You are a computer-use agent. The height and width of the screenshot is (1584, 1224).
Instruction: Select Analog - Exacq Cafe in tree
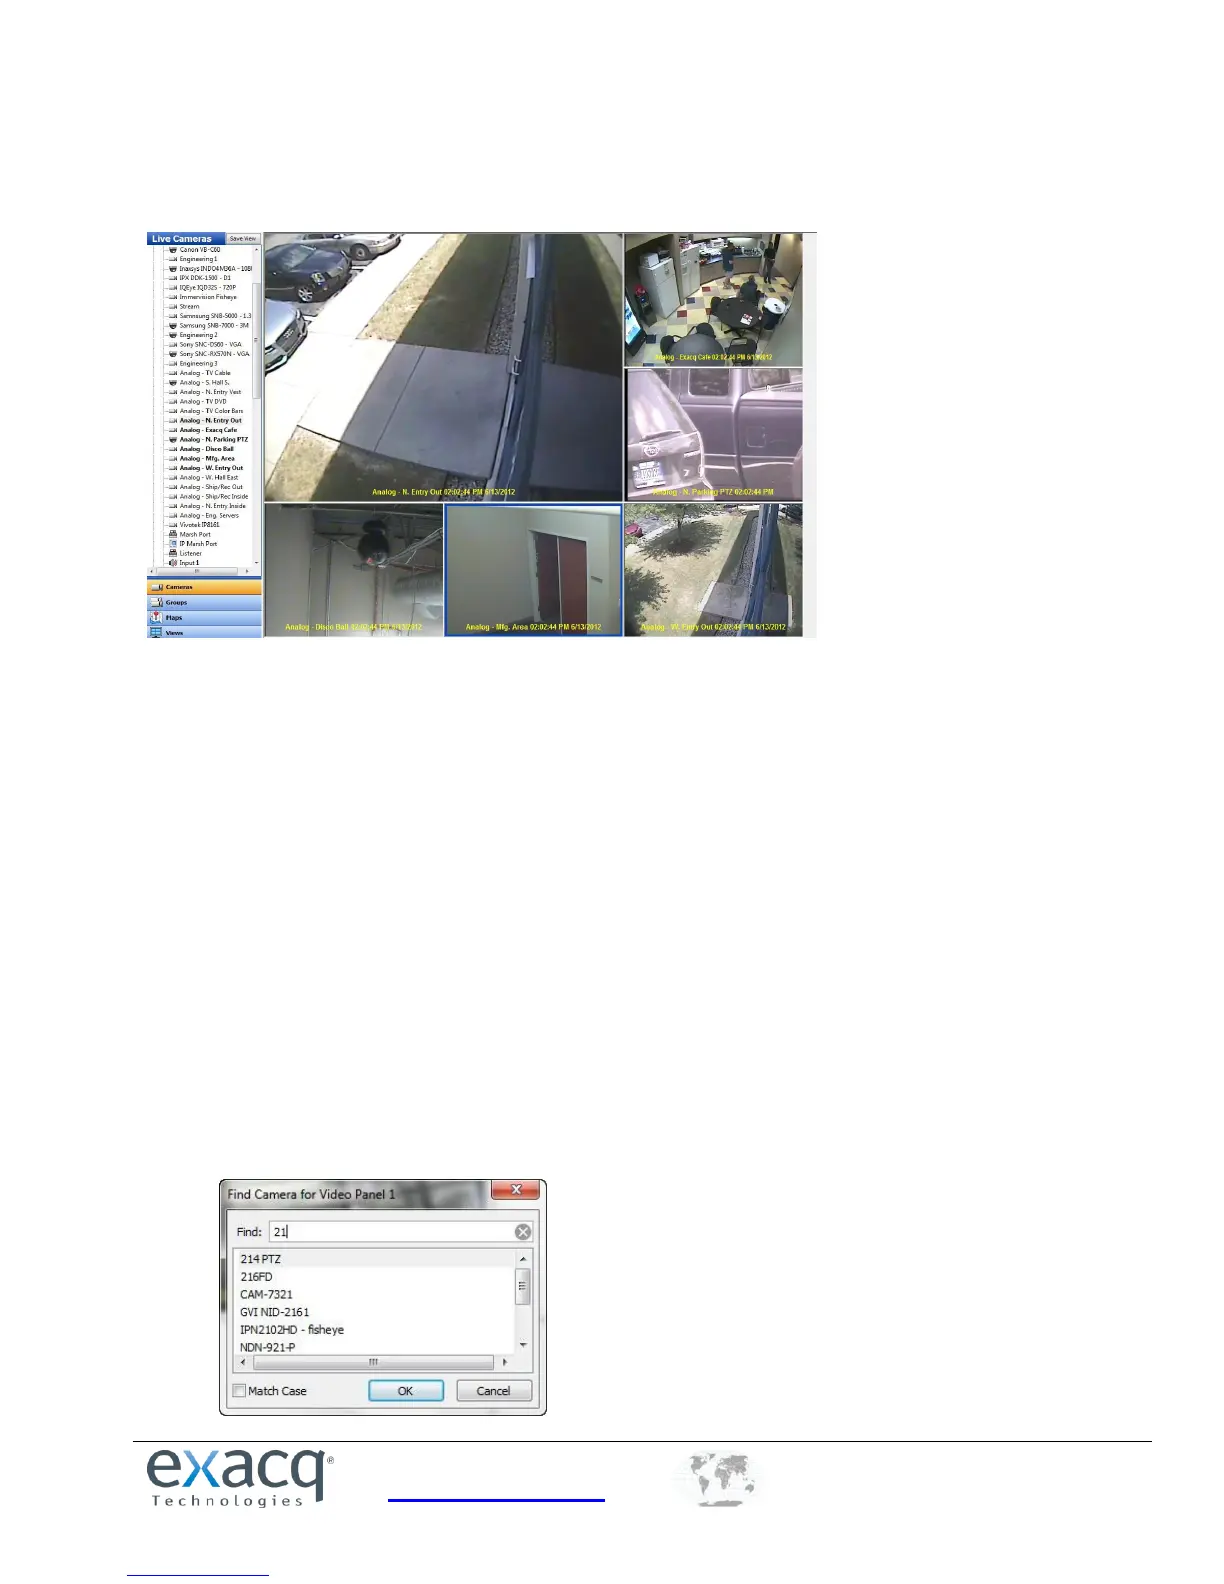208,430
